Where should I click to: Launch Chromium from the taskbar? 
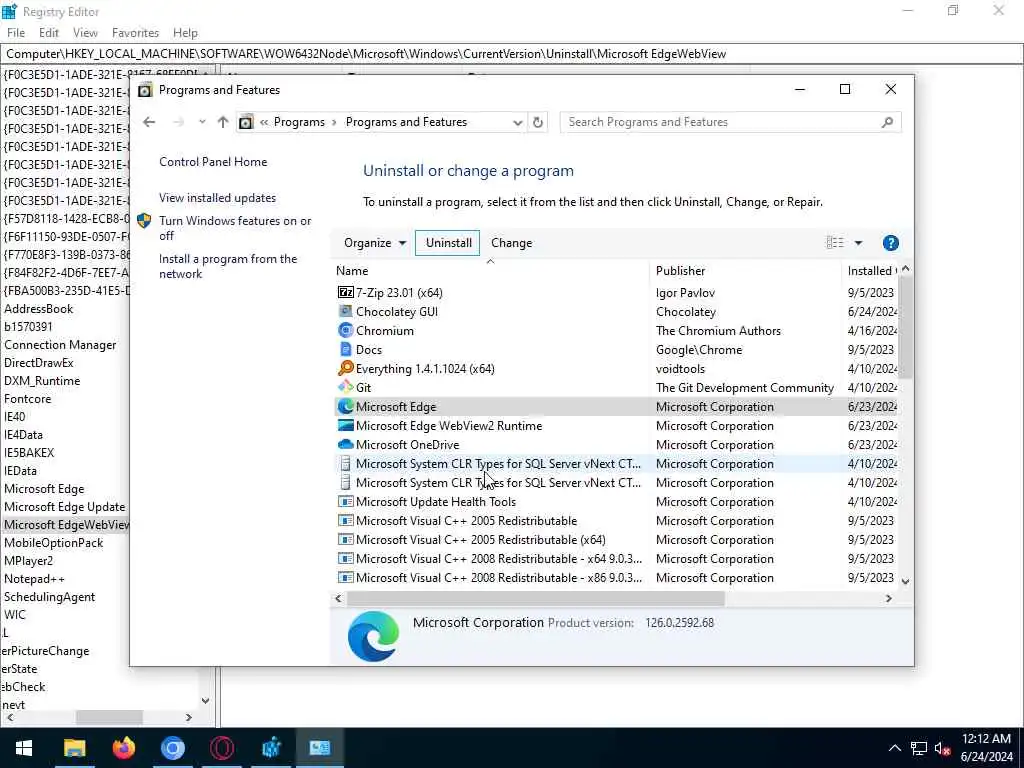(172, 748)
